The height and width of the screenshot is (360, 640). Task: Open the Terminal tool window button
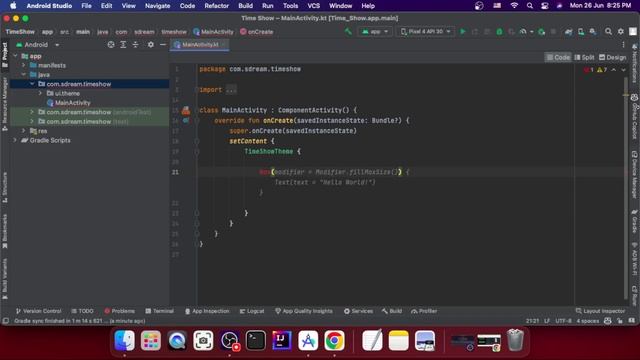pyautogui.click(x=160, y=311)
